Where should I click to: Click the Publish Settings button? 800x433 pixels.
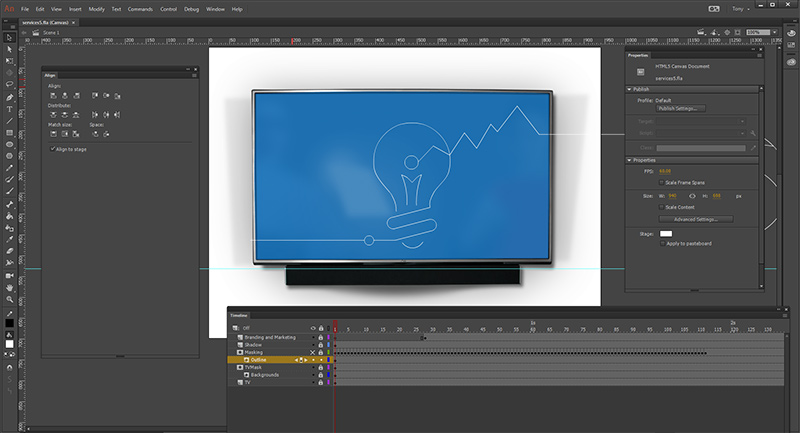681,109
